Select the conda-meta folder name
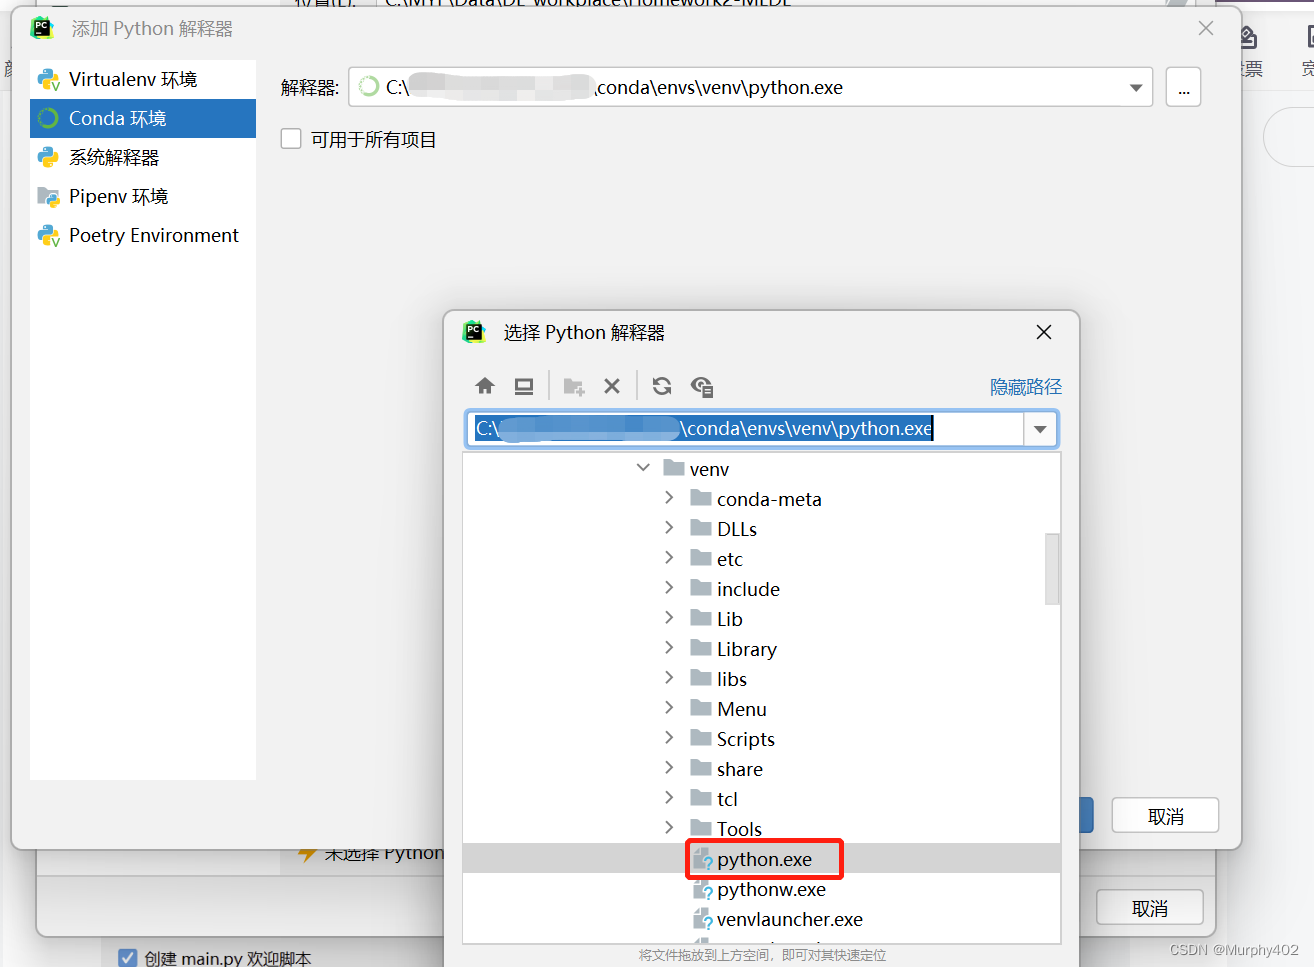 769,499
